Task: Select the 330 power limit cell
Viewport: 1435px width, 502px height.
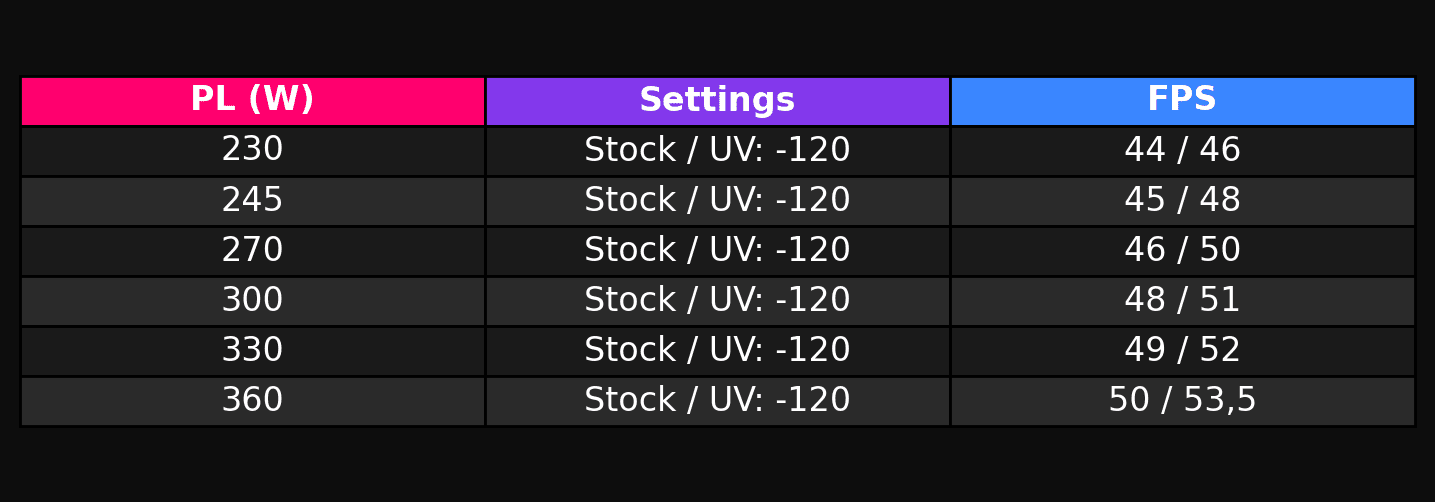Action: 252,350
